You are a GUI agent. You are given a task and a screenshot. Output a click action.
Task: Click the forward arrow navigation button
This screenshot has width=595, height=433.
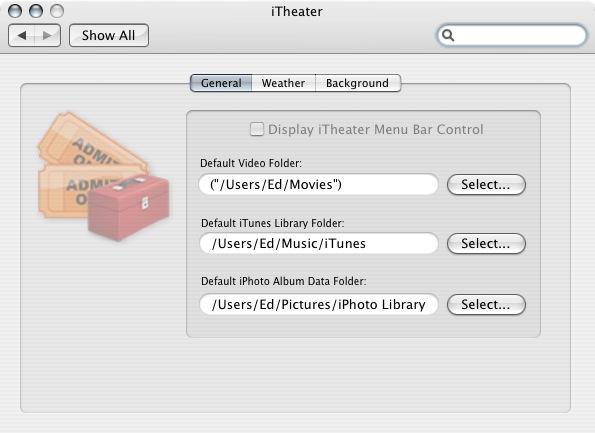tap(47, 36)
